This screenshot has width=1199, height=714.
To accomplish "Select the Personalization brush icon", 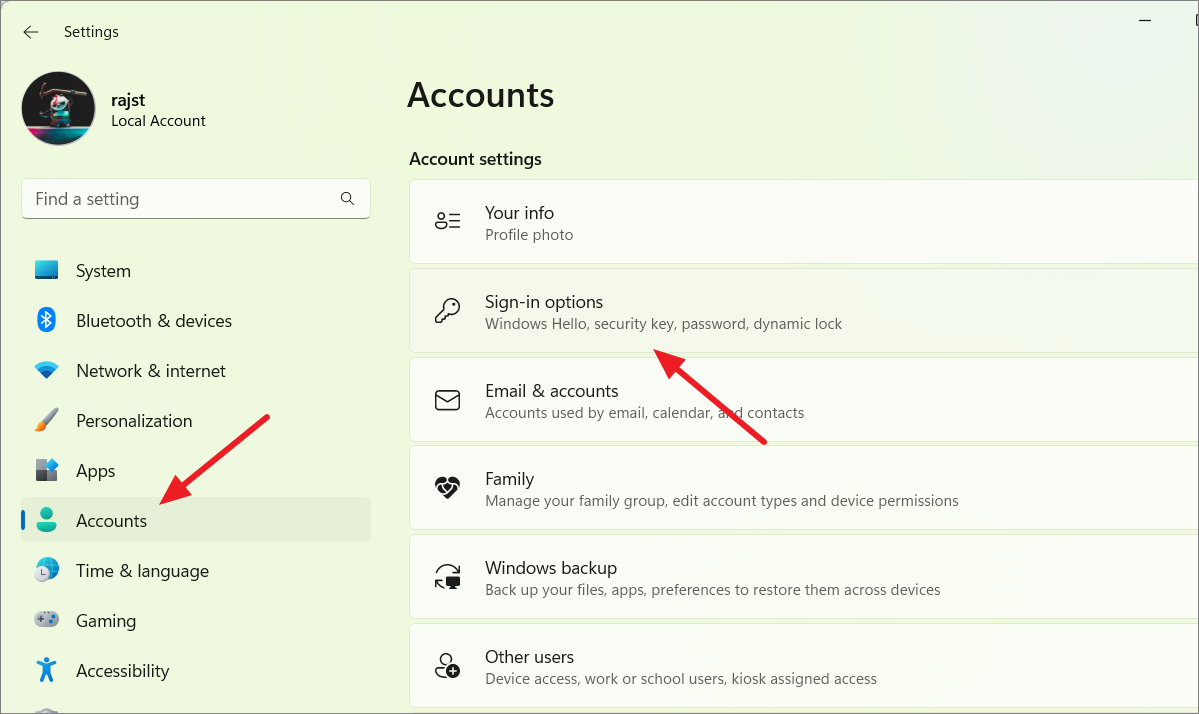I will pyautogui.click(x=46, y=420).
